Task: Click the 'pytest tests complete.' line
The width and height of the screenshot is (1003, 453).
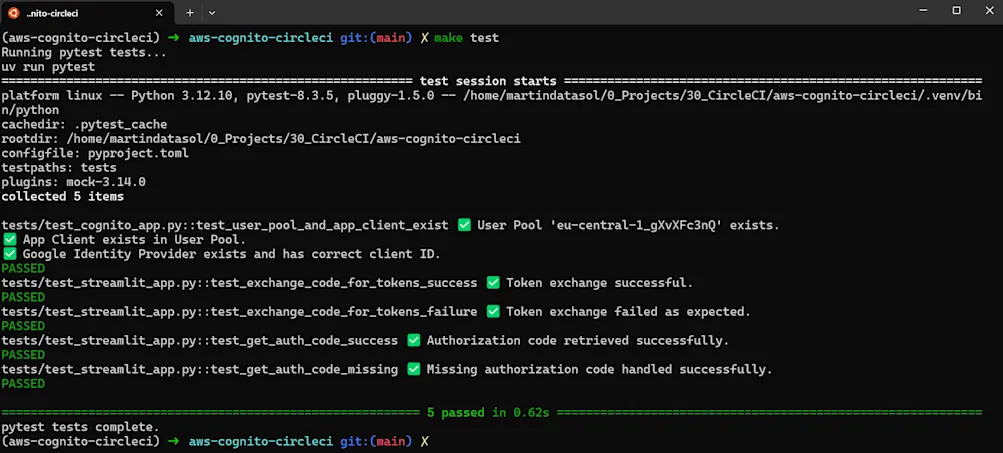Action: point(80,427)
